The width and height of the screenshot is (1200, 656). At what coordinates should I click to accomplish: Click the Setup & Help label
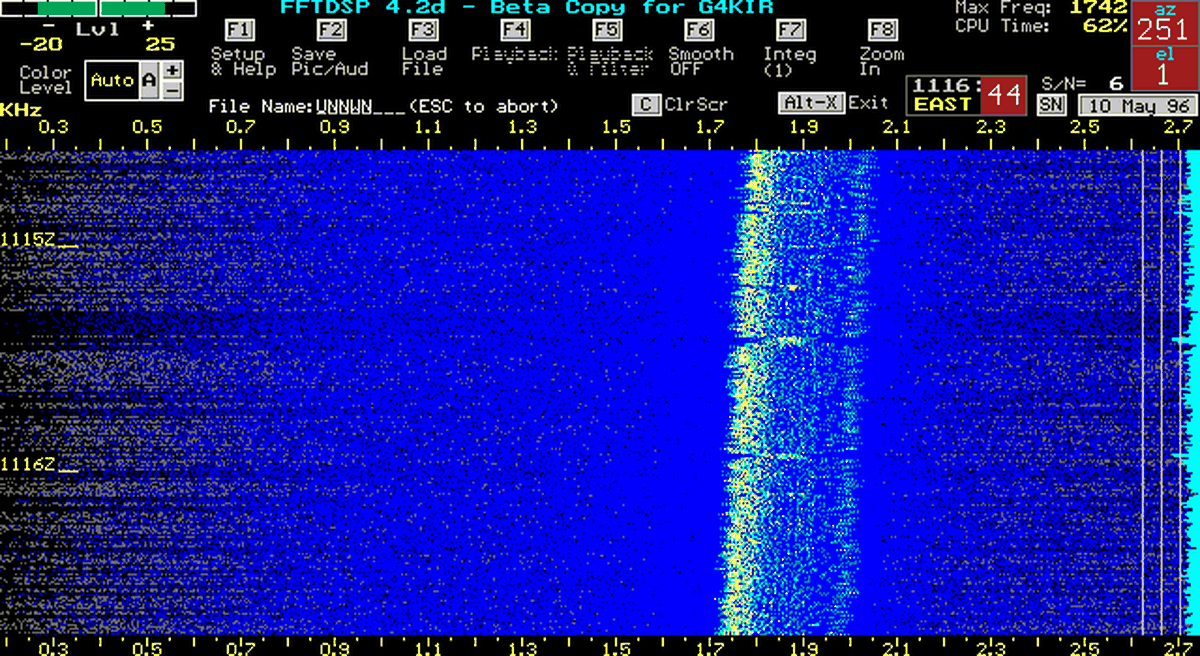pos(238,62)
